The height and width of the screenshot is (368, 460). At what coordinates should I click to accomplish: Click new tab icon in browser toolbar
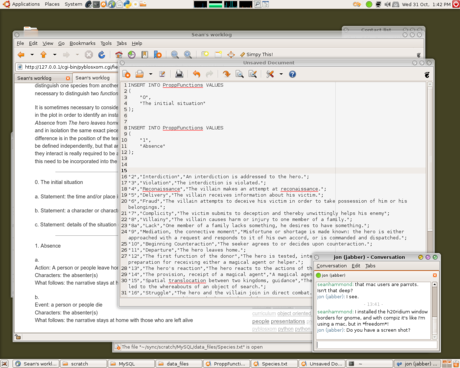tap(158, 55)
